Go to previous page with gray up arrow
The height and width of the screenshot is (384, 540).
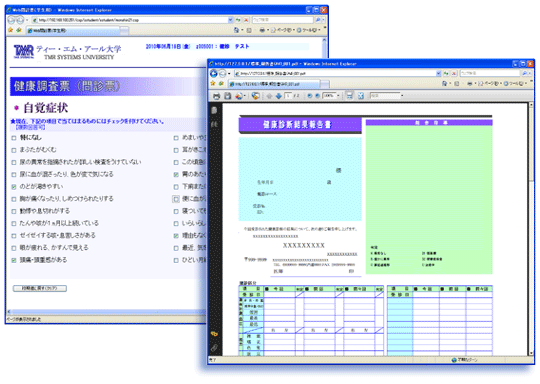[269, 96]
